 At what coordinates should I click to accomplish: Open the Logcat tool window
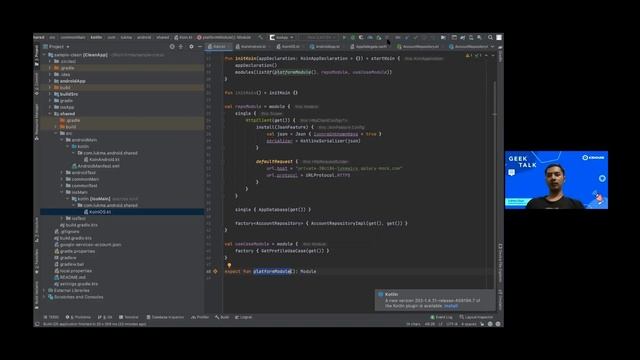244,317
